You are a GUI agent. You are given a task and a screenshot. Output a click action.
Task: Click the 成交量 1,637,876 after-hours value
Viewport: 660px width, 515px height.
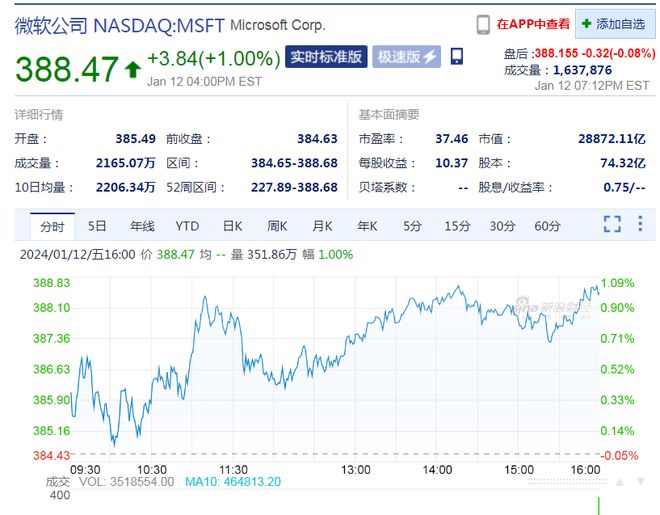[558, 70]
